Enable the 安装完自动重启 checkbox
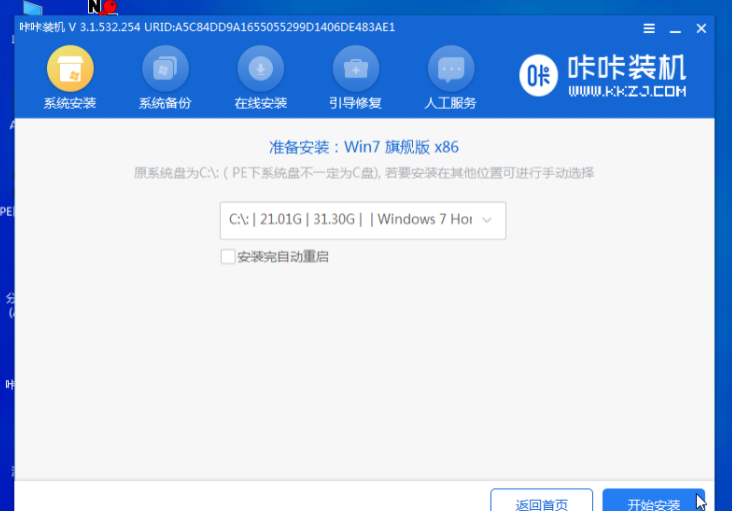 click(x=228, y=256)
